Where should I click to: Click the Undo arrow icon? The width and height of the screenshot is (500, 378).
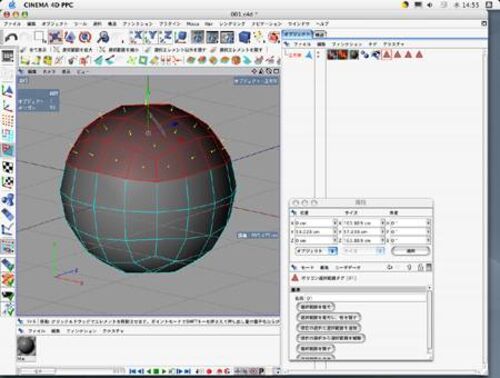pos(11,37)
